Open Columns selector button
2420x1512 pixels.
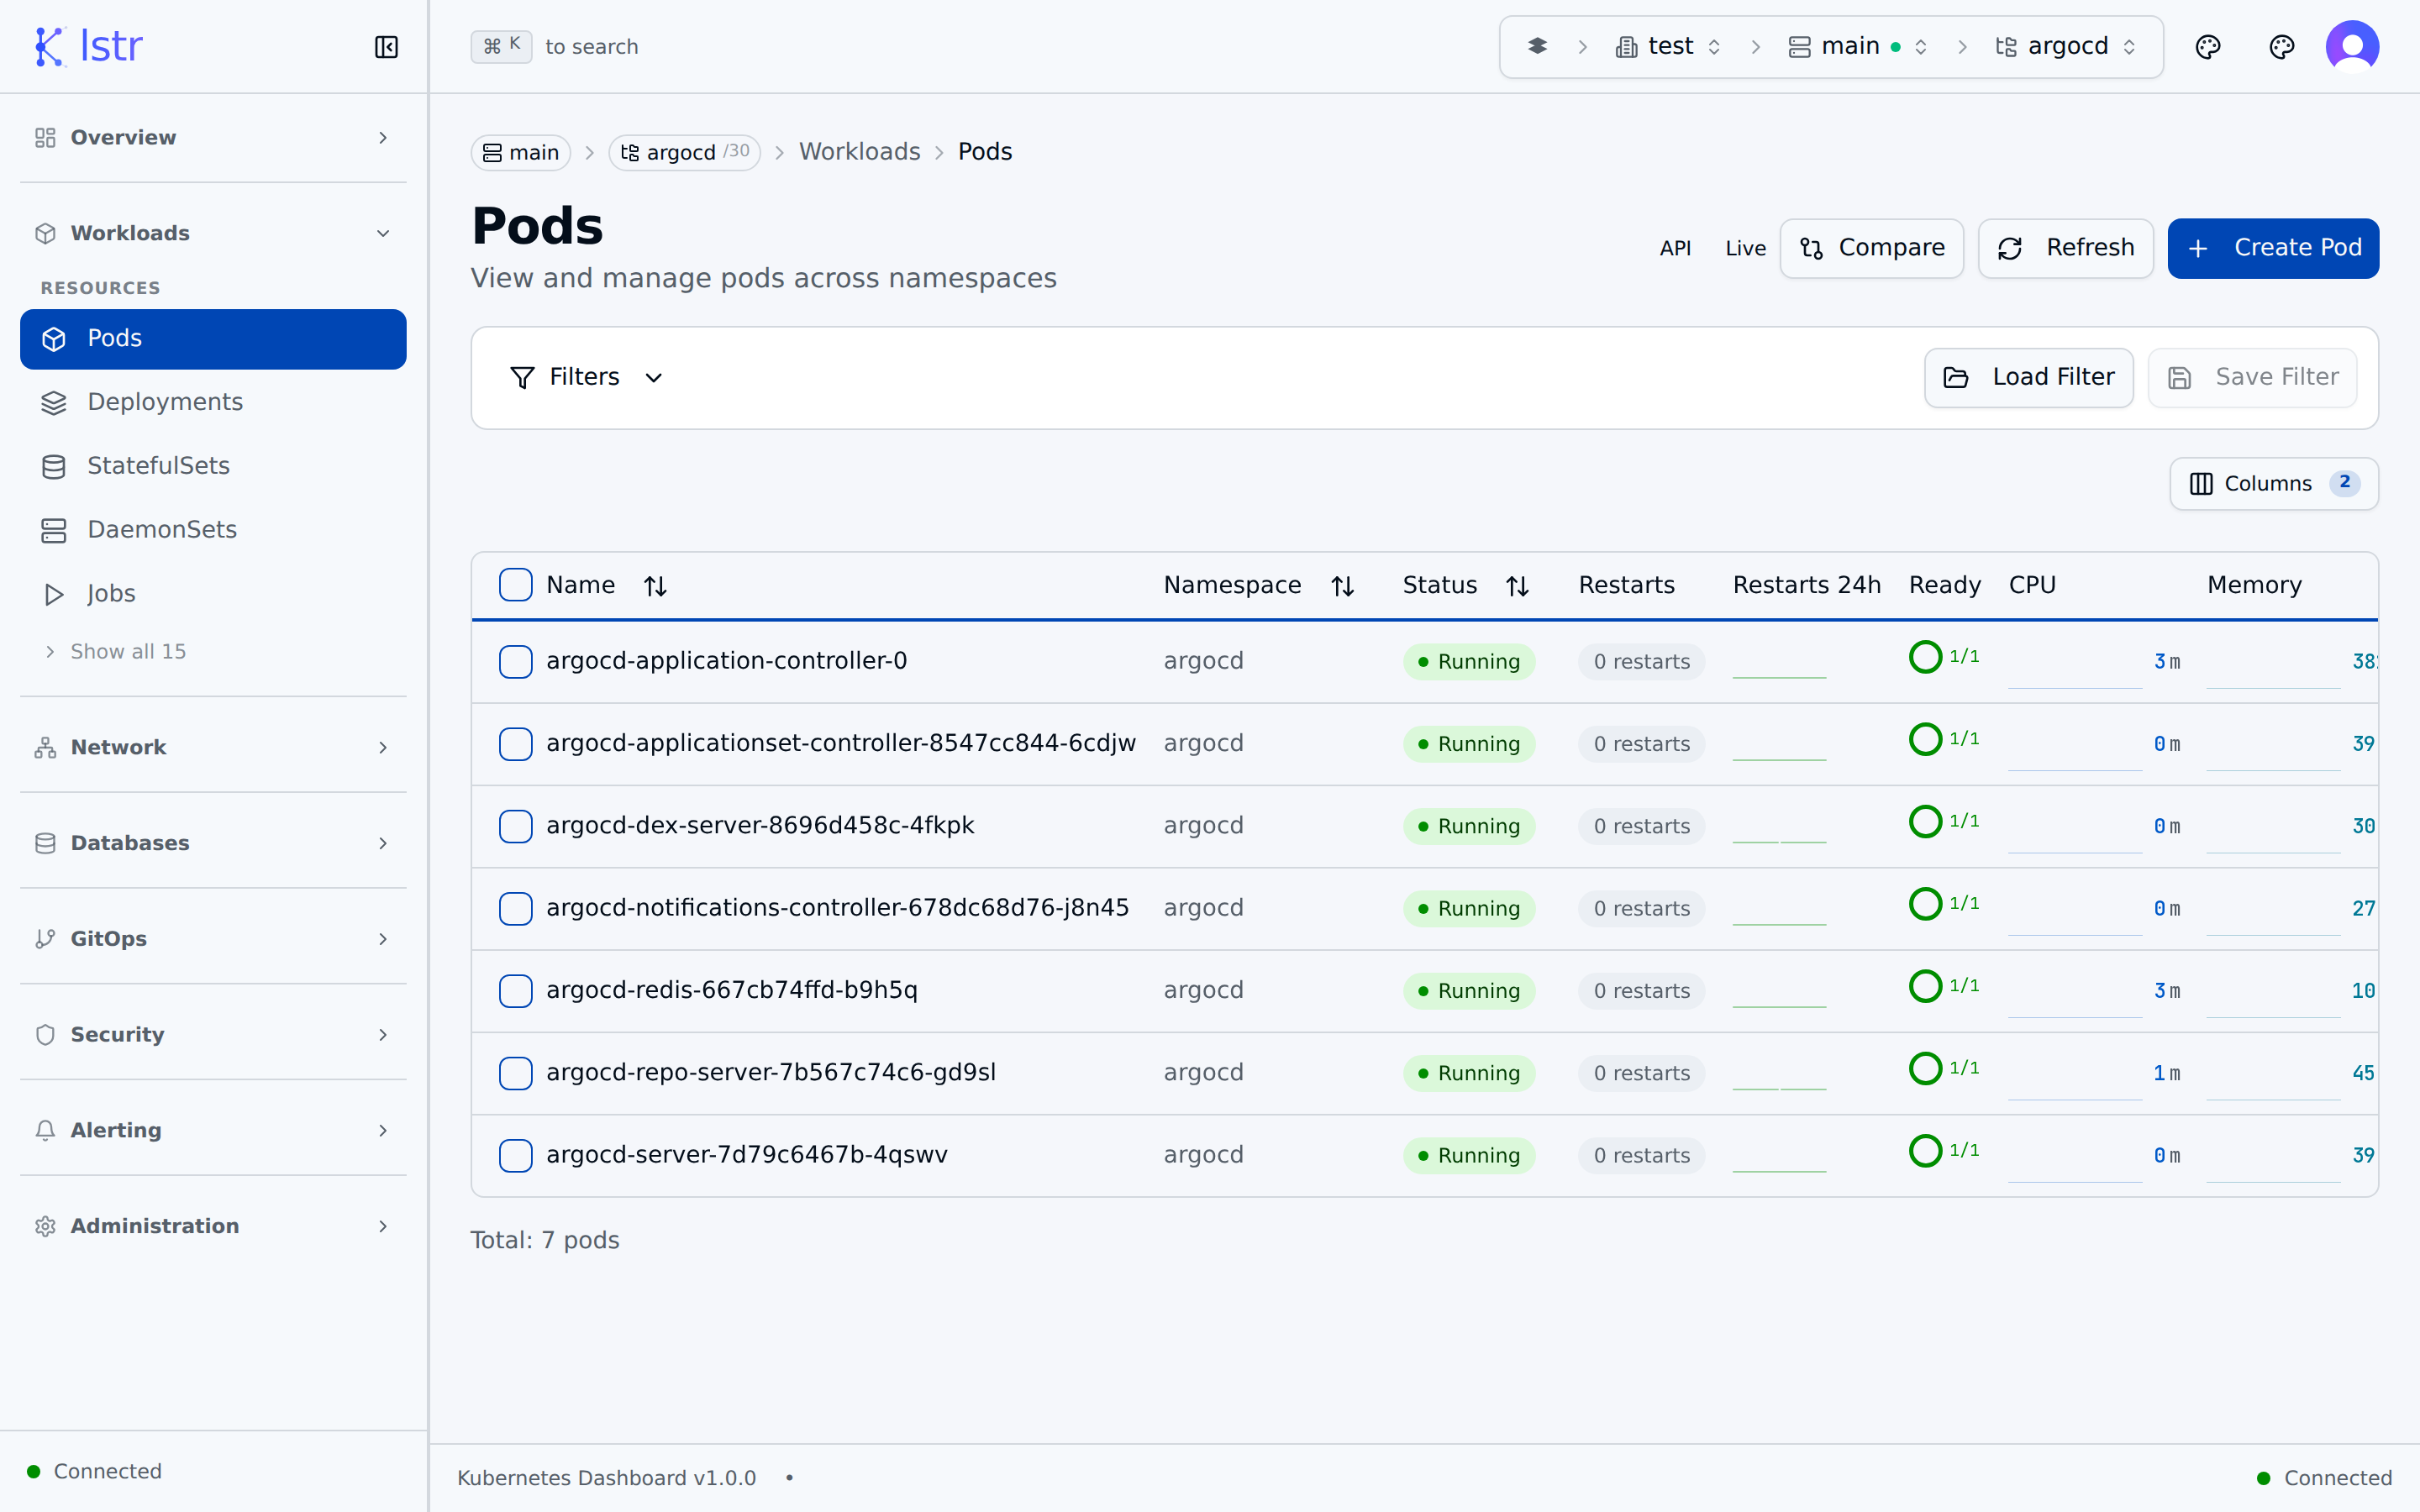2273,484
